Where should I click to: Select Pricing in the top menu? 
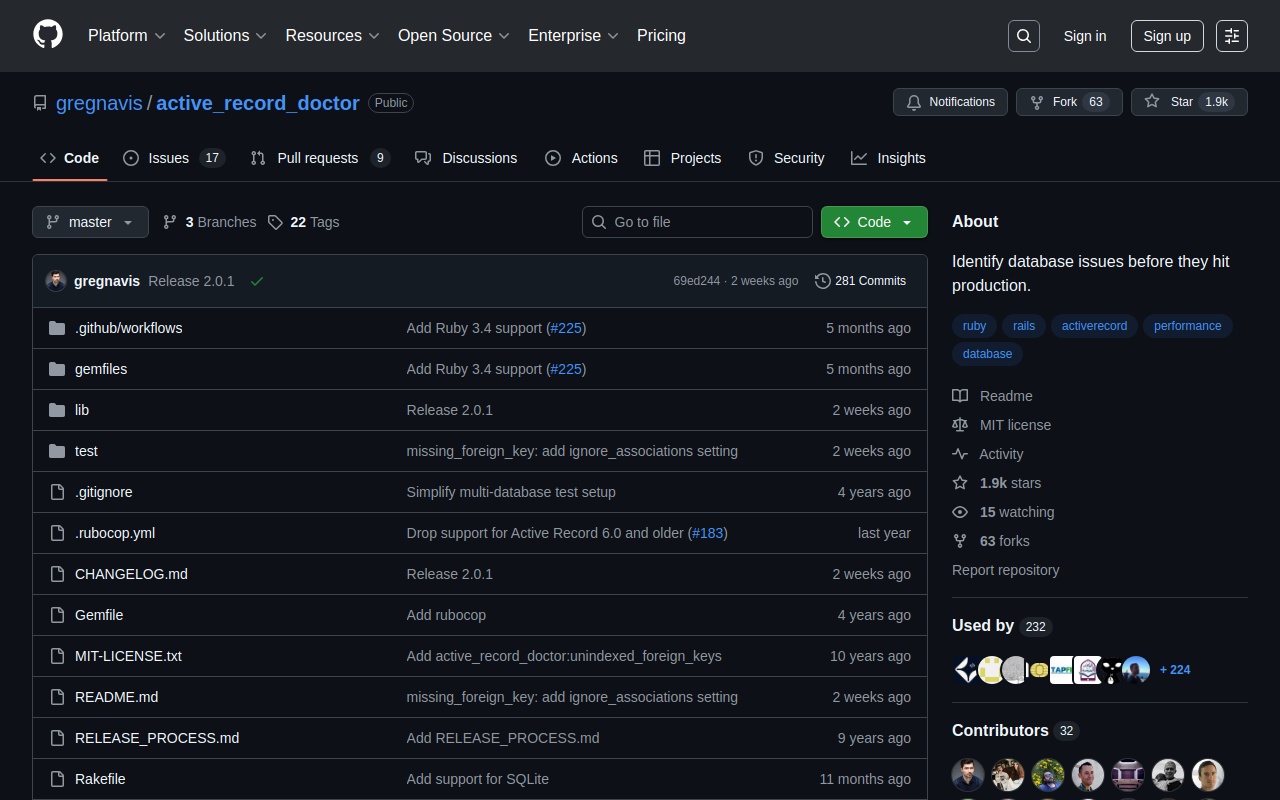tap(661, 35)
